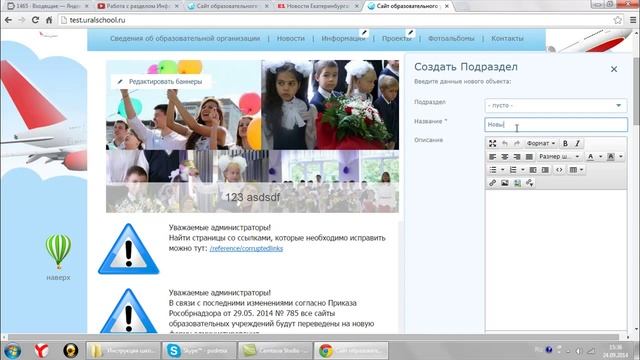Set text background color with highlighted A
The width and height of the screenshot is (640, 360).
pyautogui.click(x=611, y=157)
